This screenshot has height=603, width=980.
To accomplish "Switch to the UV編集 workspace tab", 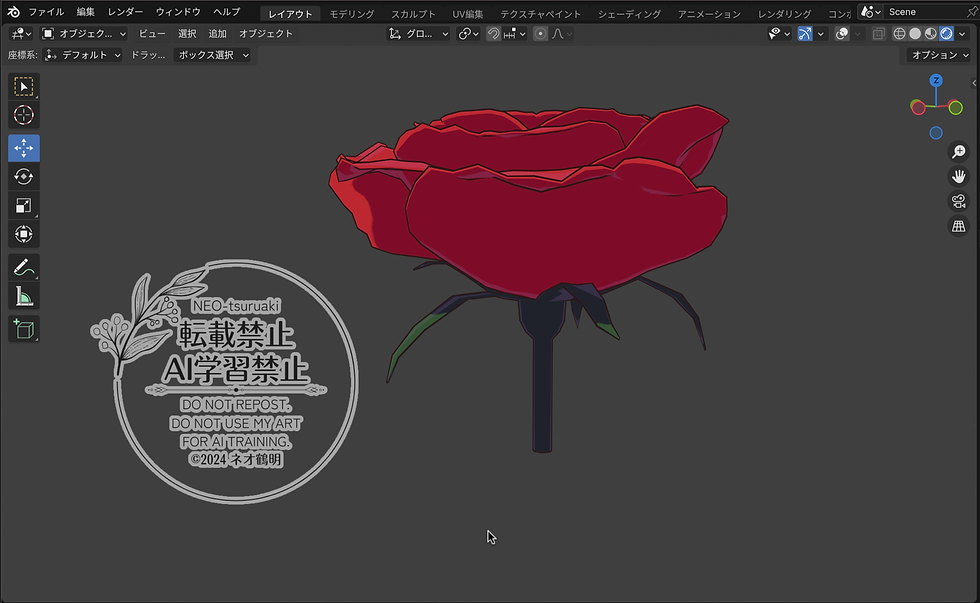I will [x=468, y=13].
